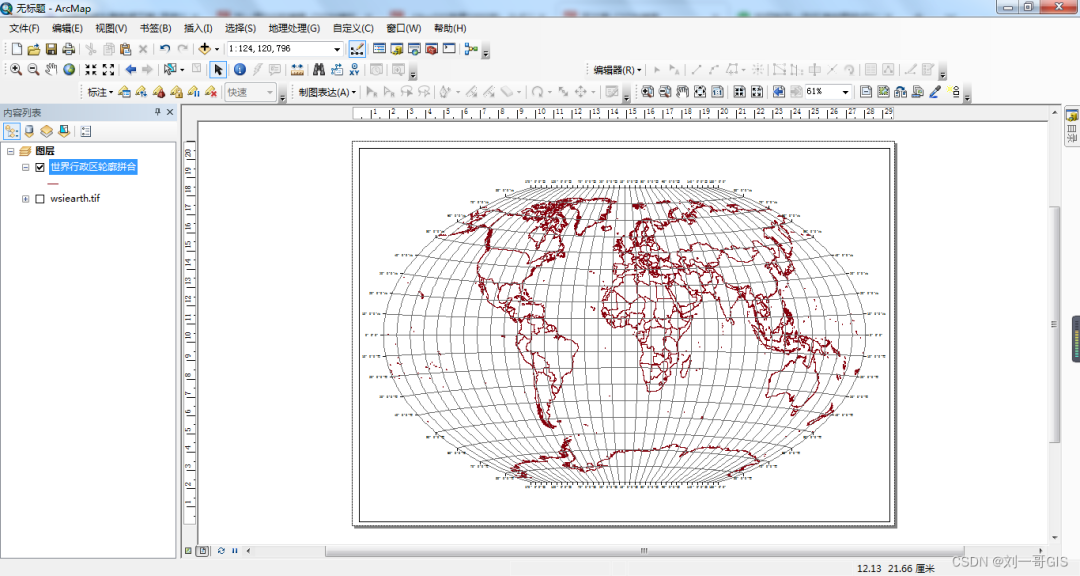Enable the wsiearth.tif layer checkbox

(x=40, y=199)
